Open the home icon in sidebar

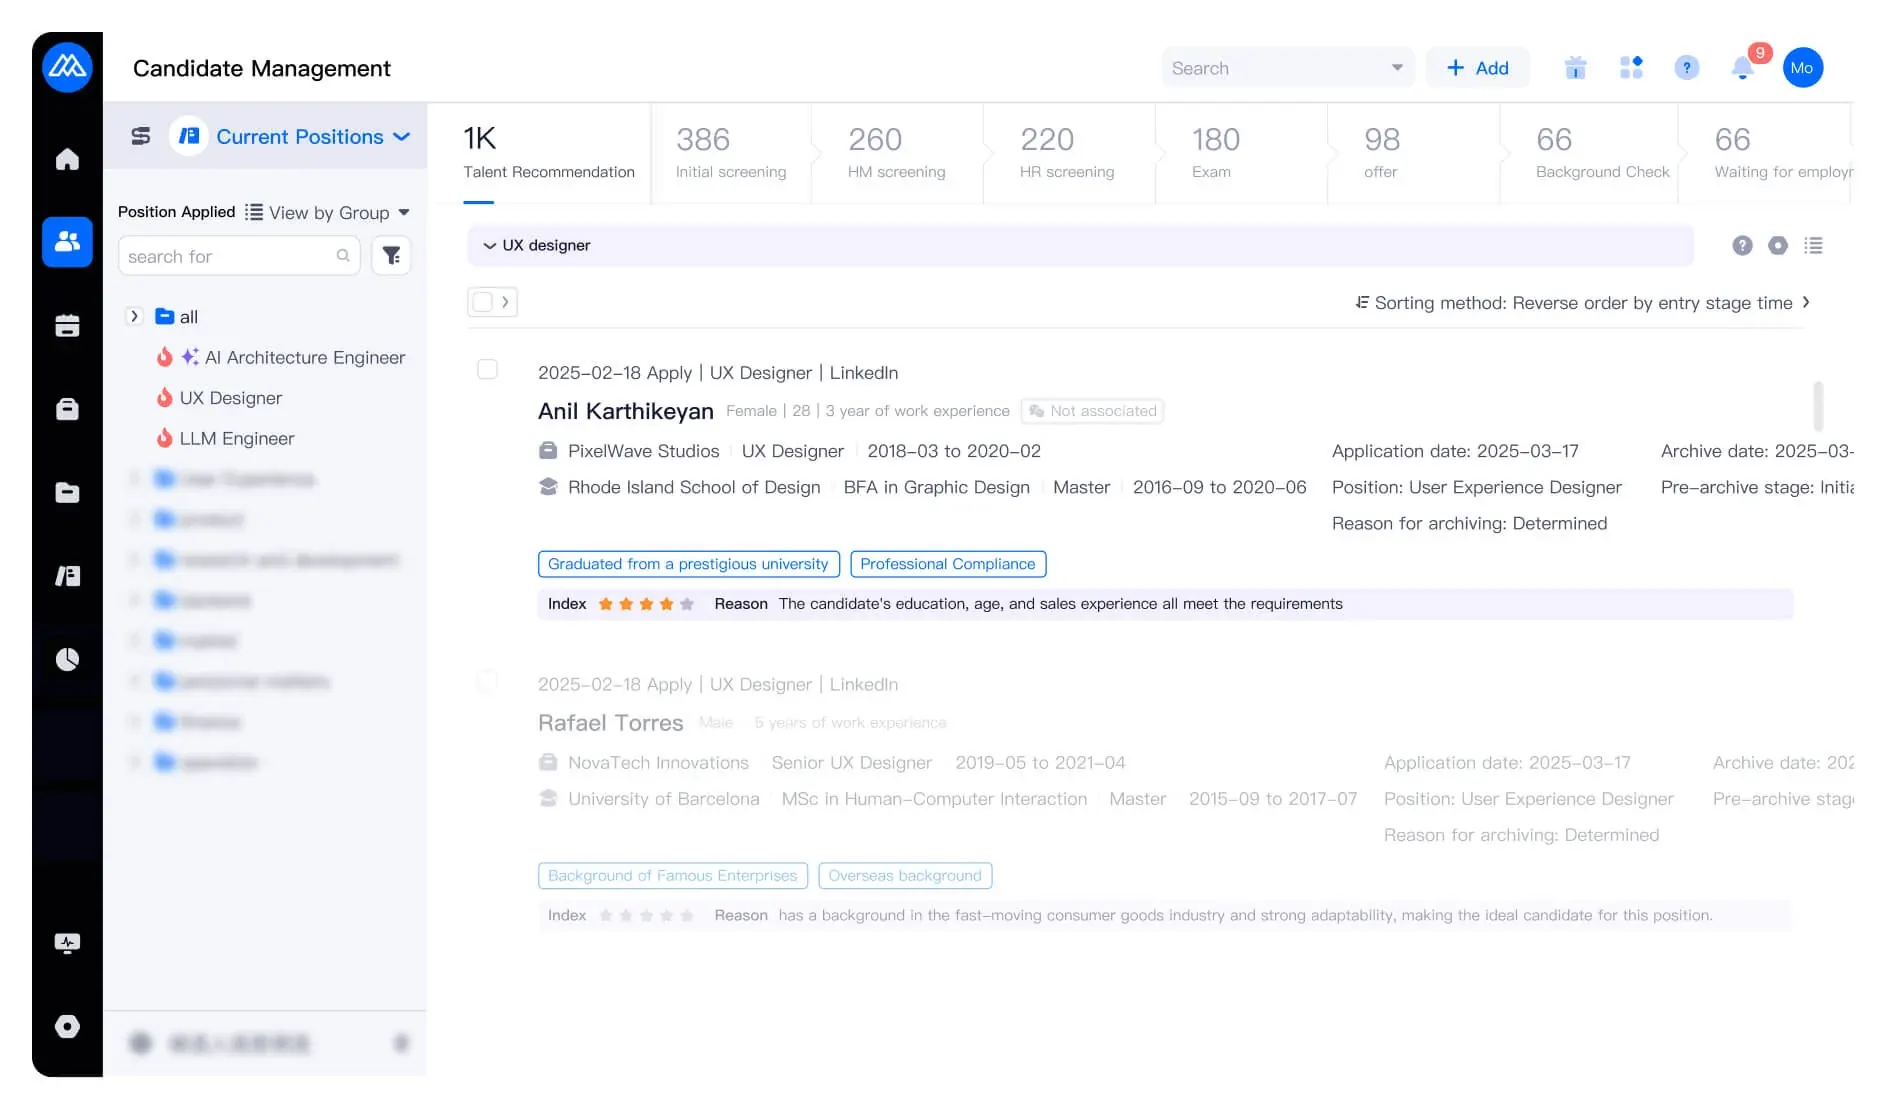67,159
